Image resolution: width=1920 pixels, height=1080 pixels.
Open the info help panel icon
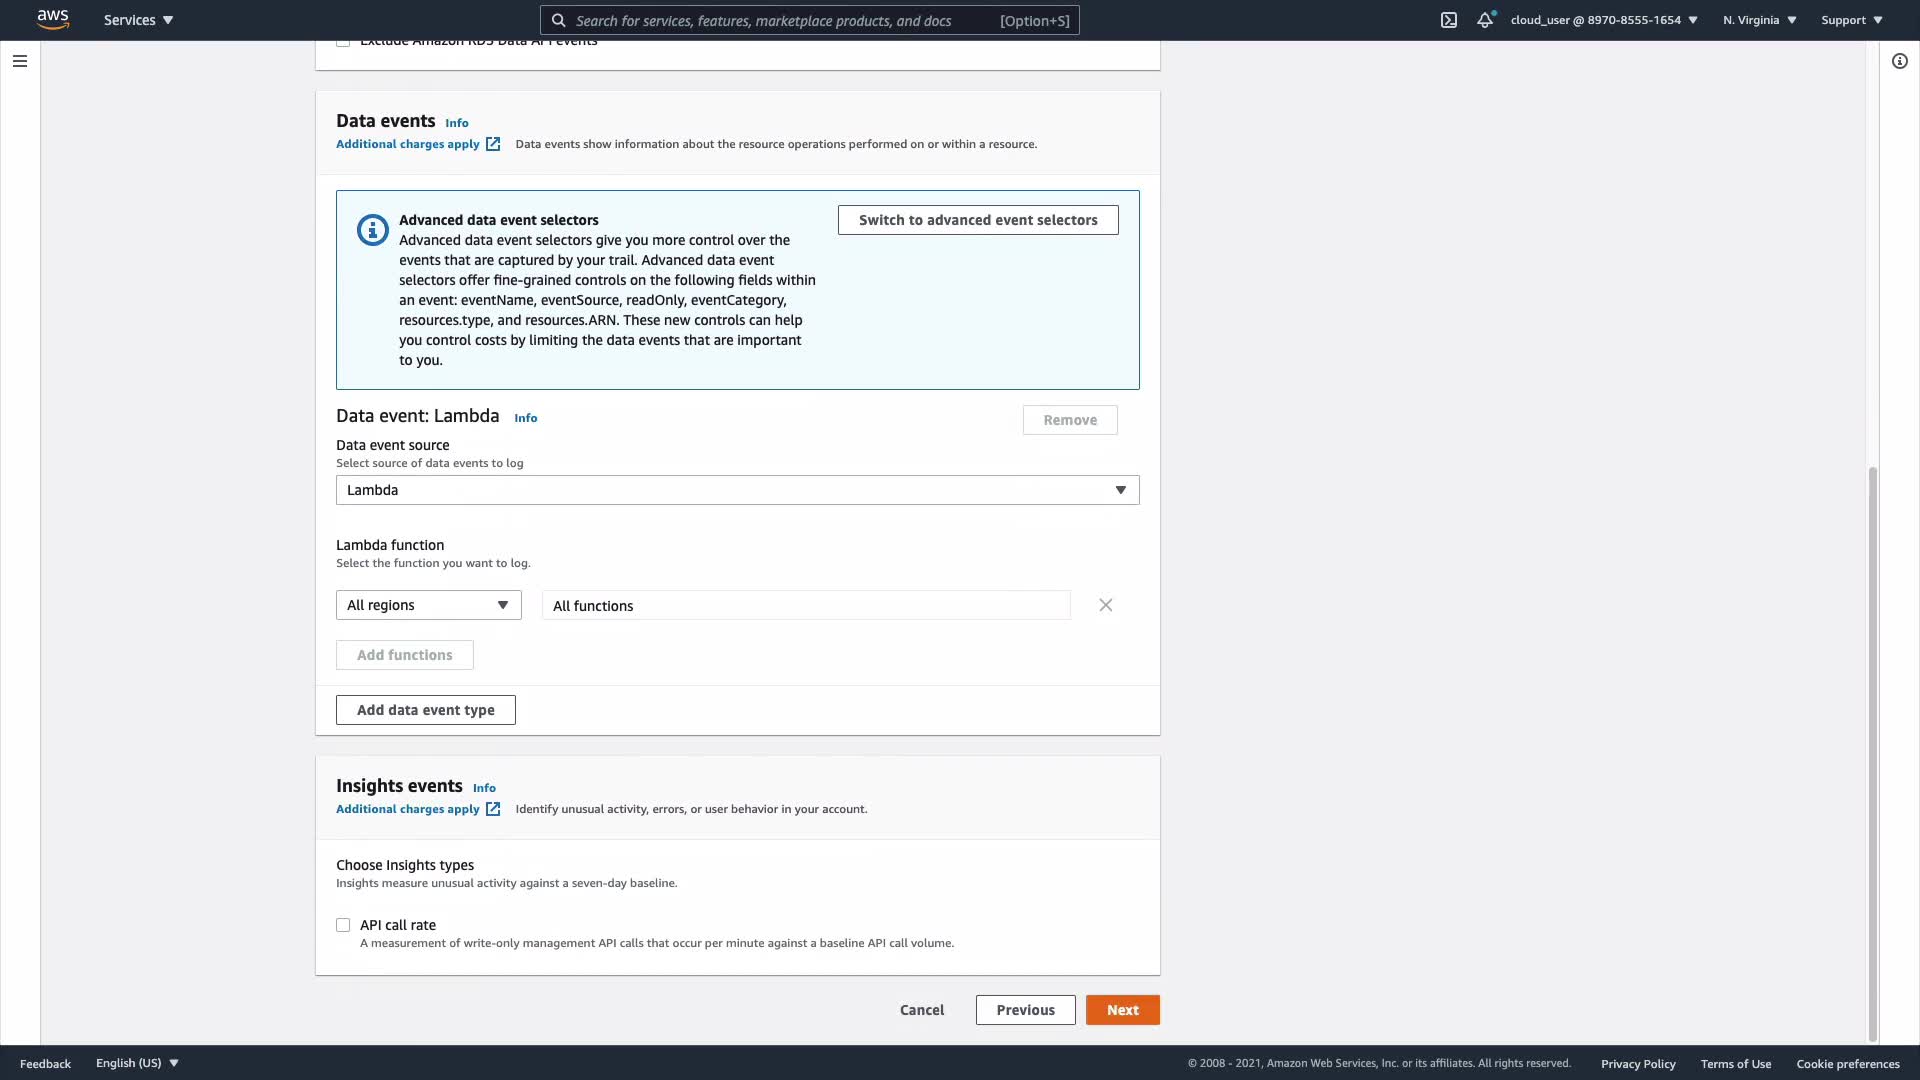[x=1899, y=61]
